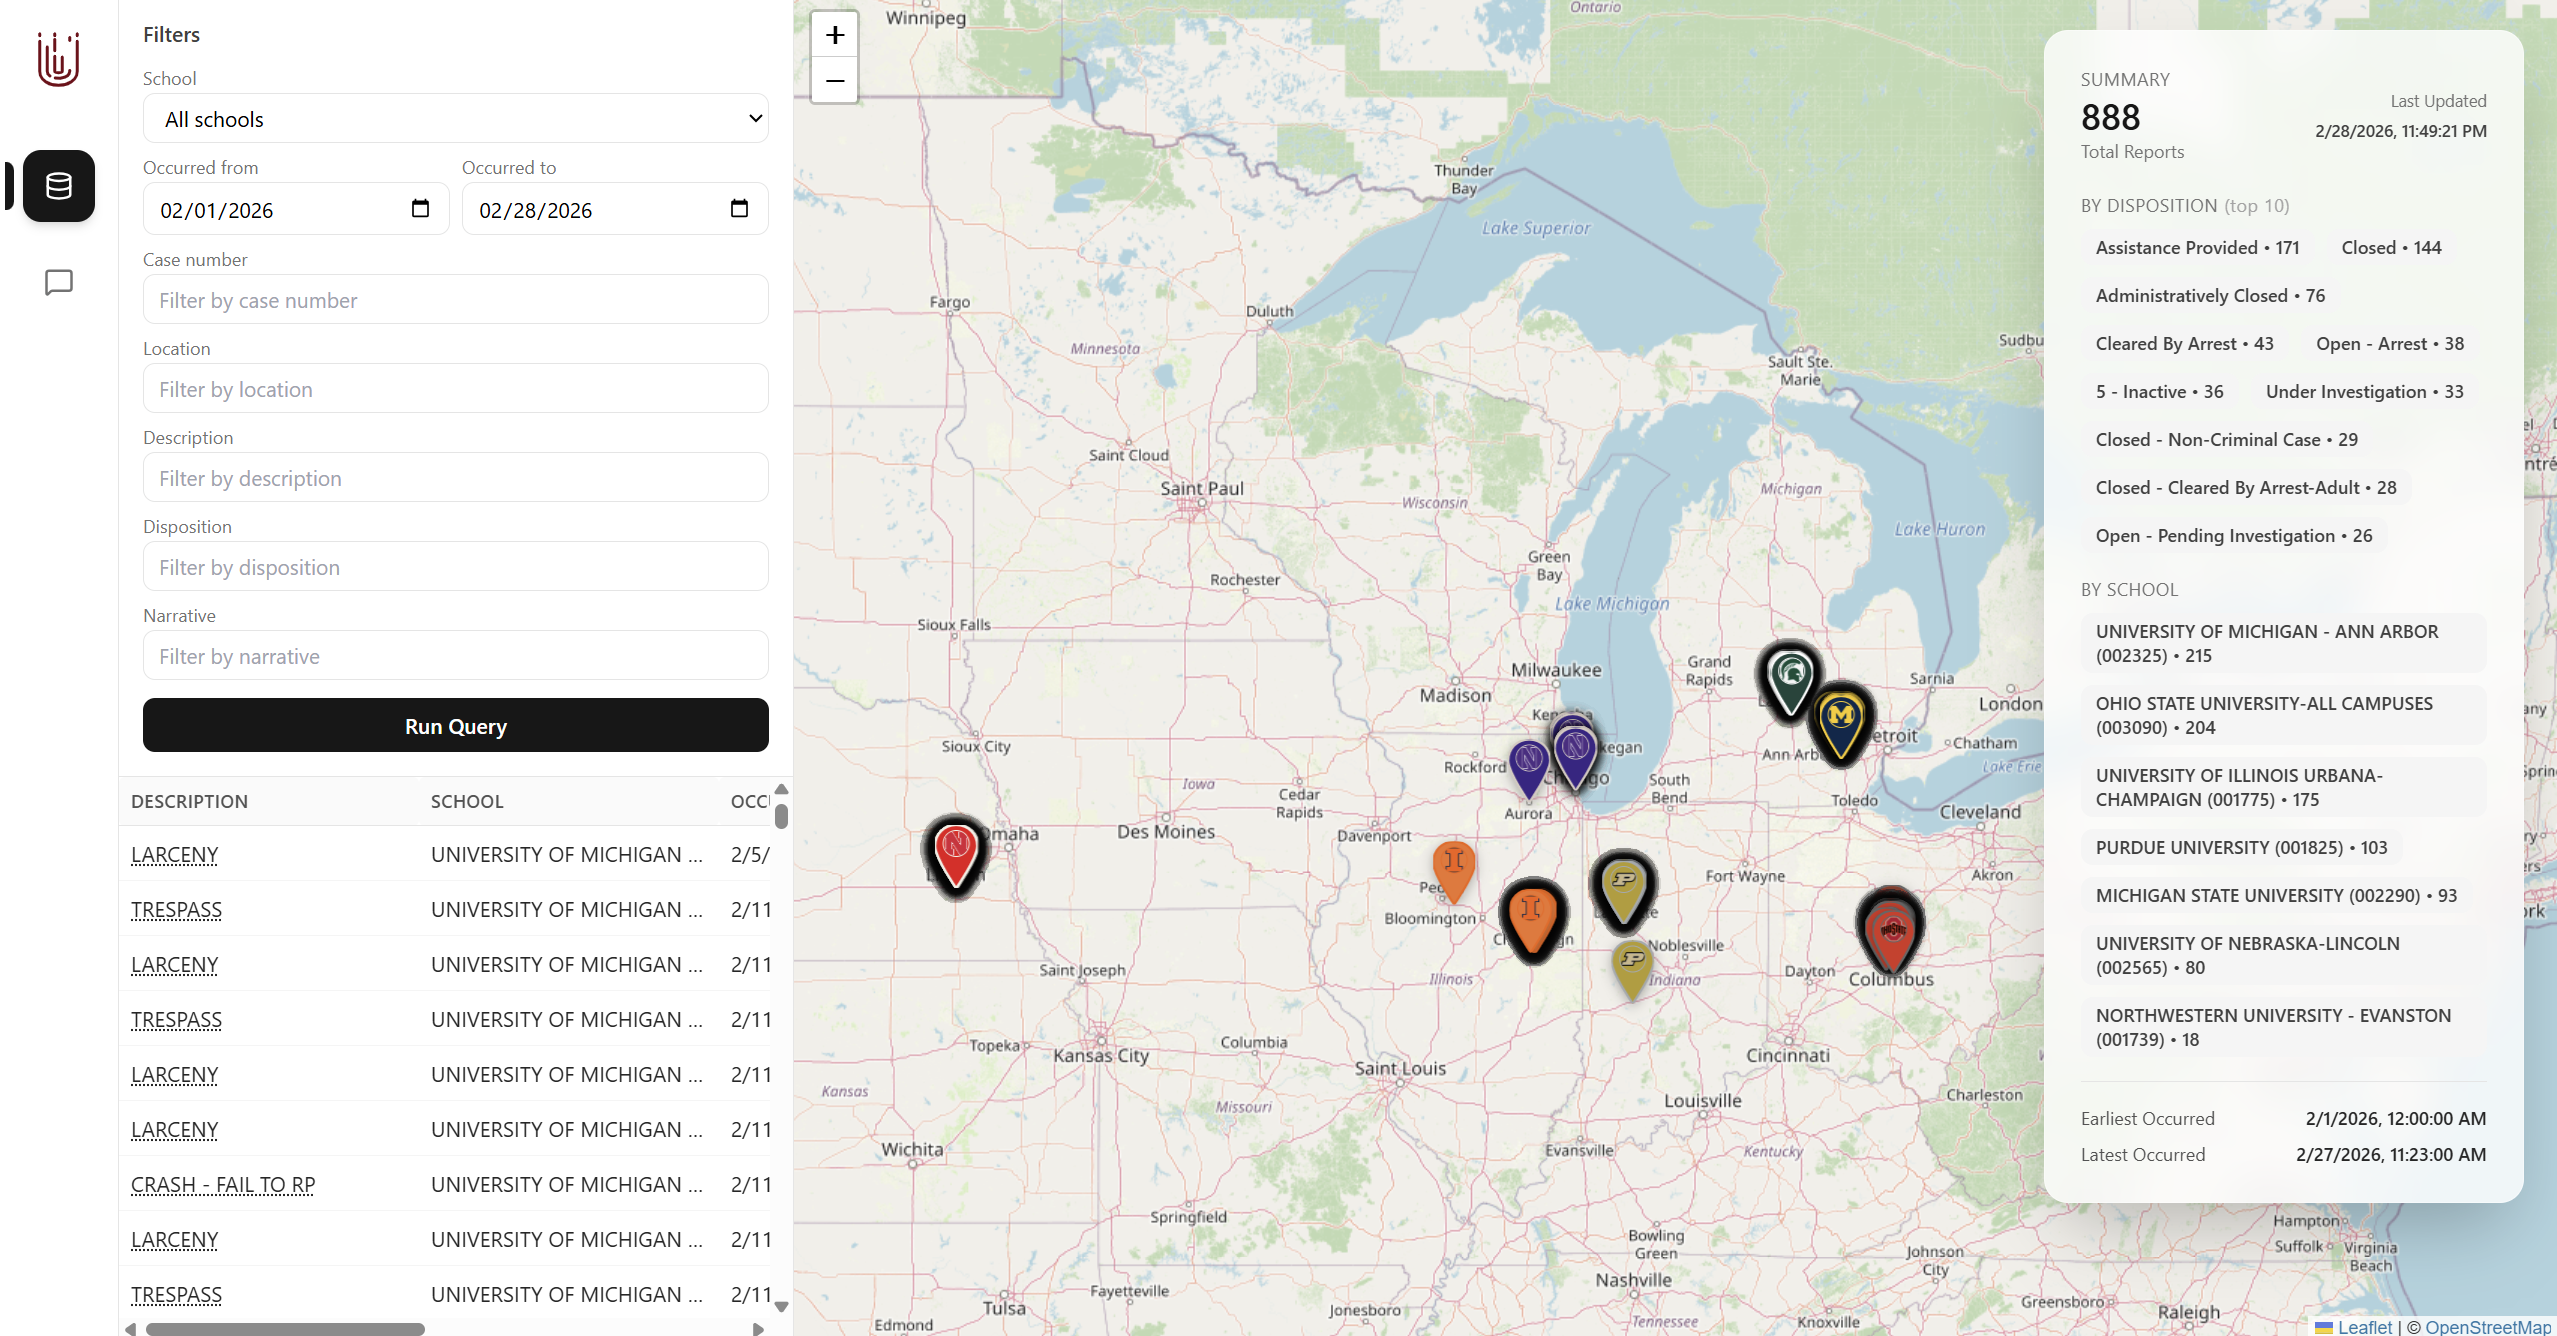2557x1336 pixels.
Task: Zoom out on the map
Action: (834, 81)
